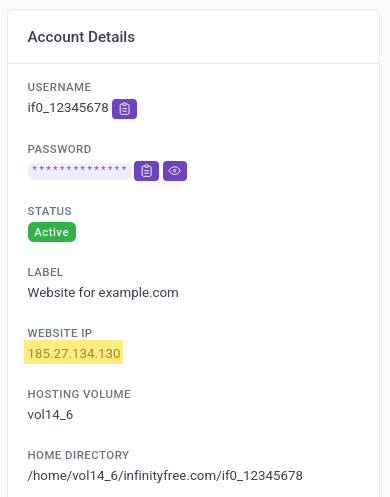
Task: Copy the username with the clipboard icon
Action: tap(124, 109)
